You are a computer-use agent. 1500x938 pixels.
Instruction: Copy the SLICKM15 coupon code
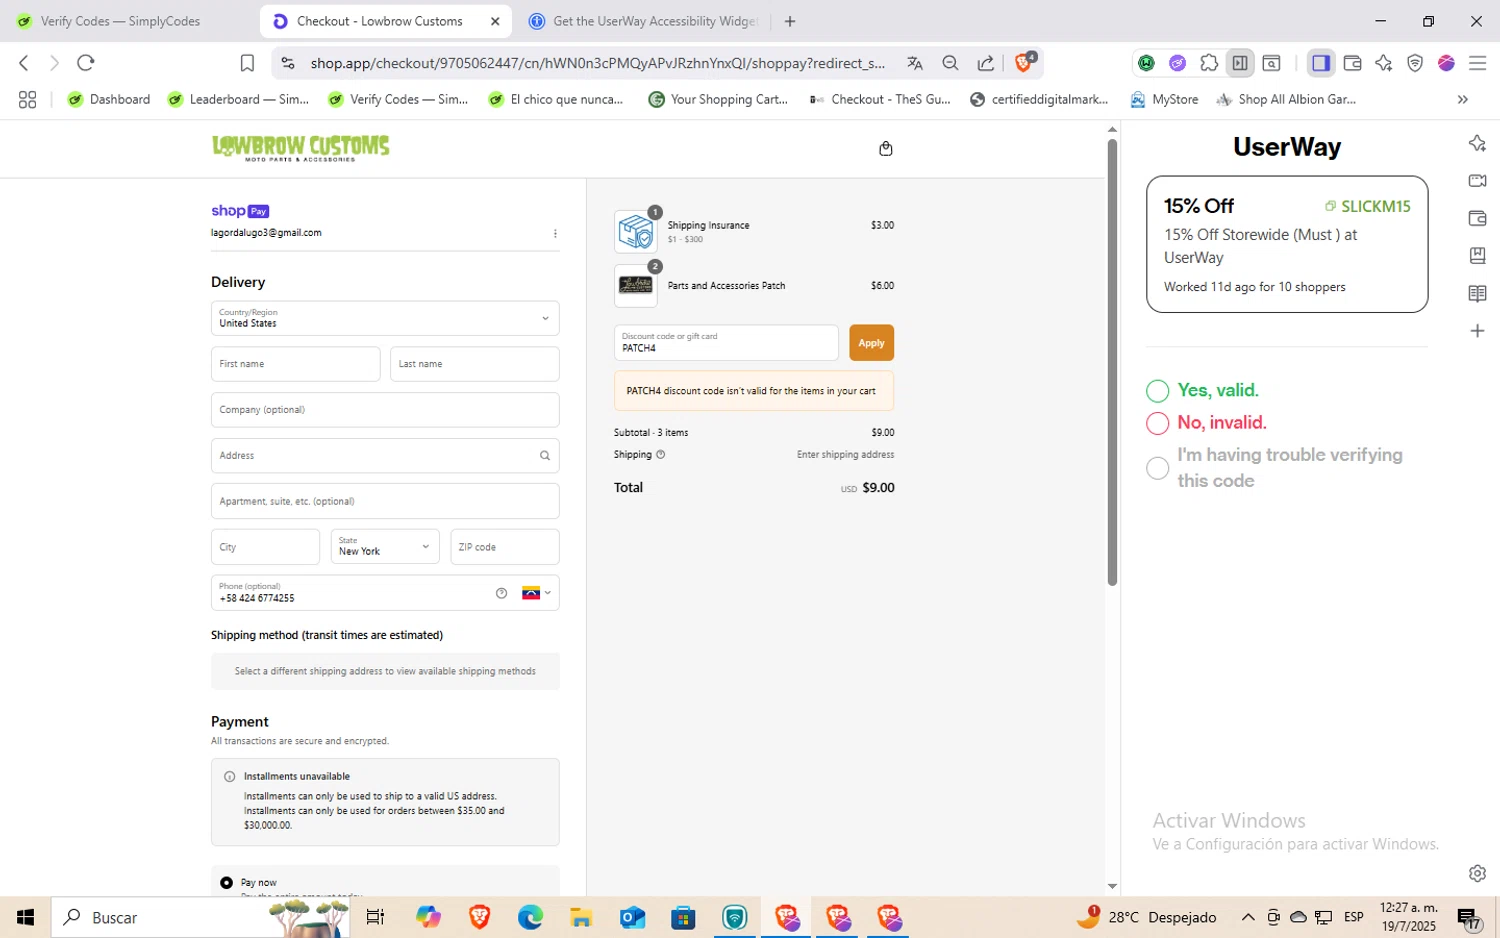coord(1367,206)
